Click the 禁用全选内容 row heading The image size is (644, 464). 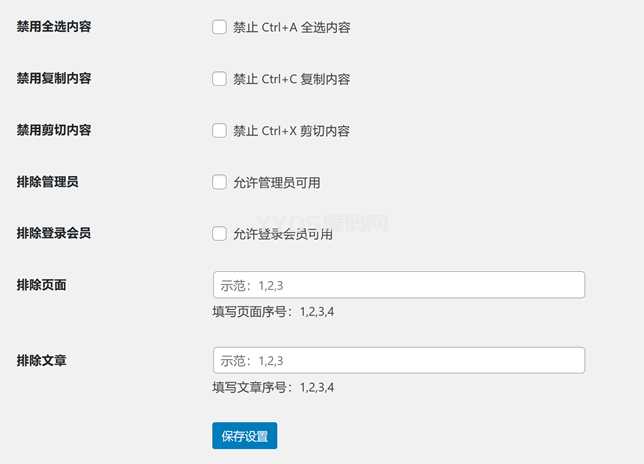[54, 26]
